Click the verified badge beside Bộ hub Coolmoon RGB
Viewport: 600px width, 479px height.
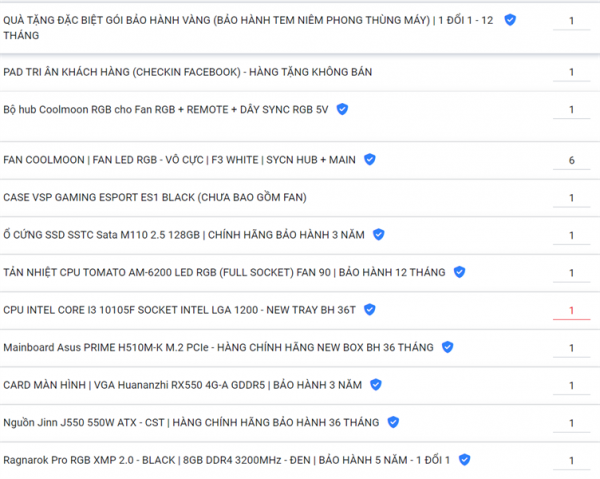tap(342, 109)
